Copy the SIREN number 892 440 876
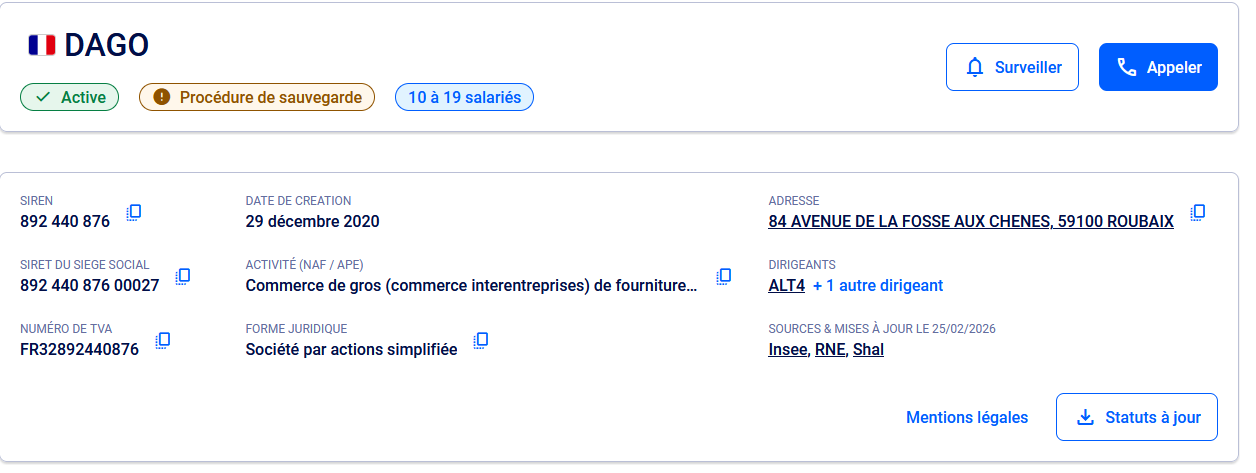 click(134, 212)
